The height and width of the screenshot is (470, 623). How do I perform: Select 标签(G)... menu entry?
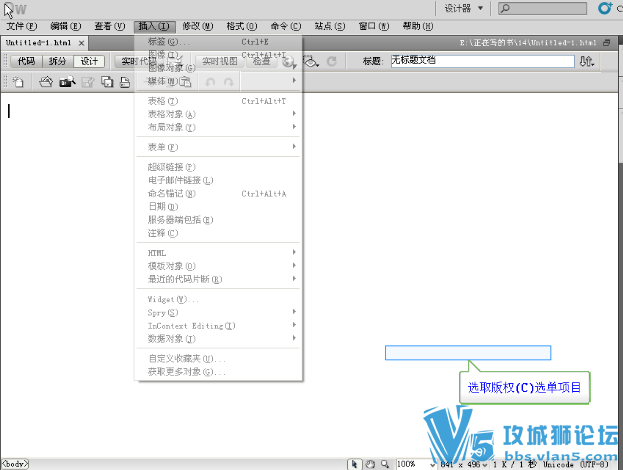[x=218, y=42]
